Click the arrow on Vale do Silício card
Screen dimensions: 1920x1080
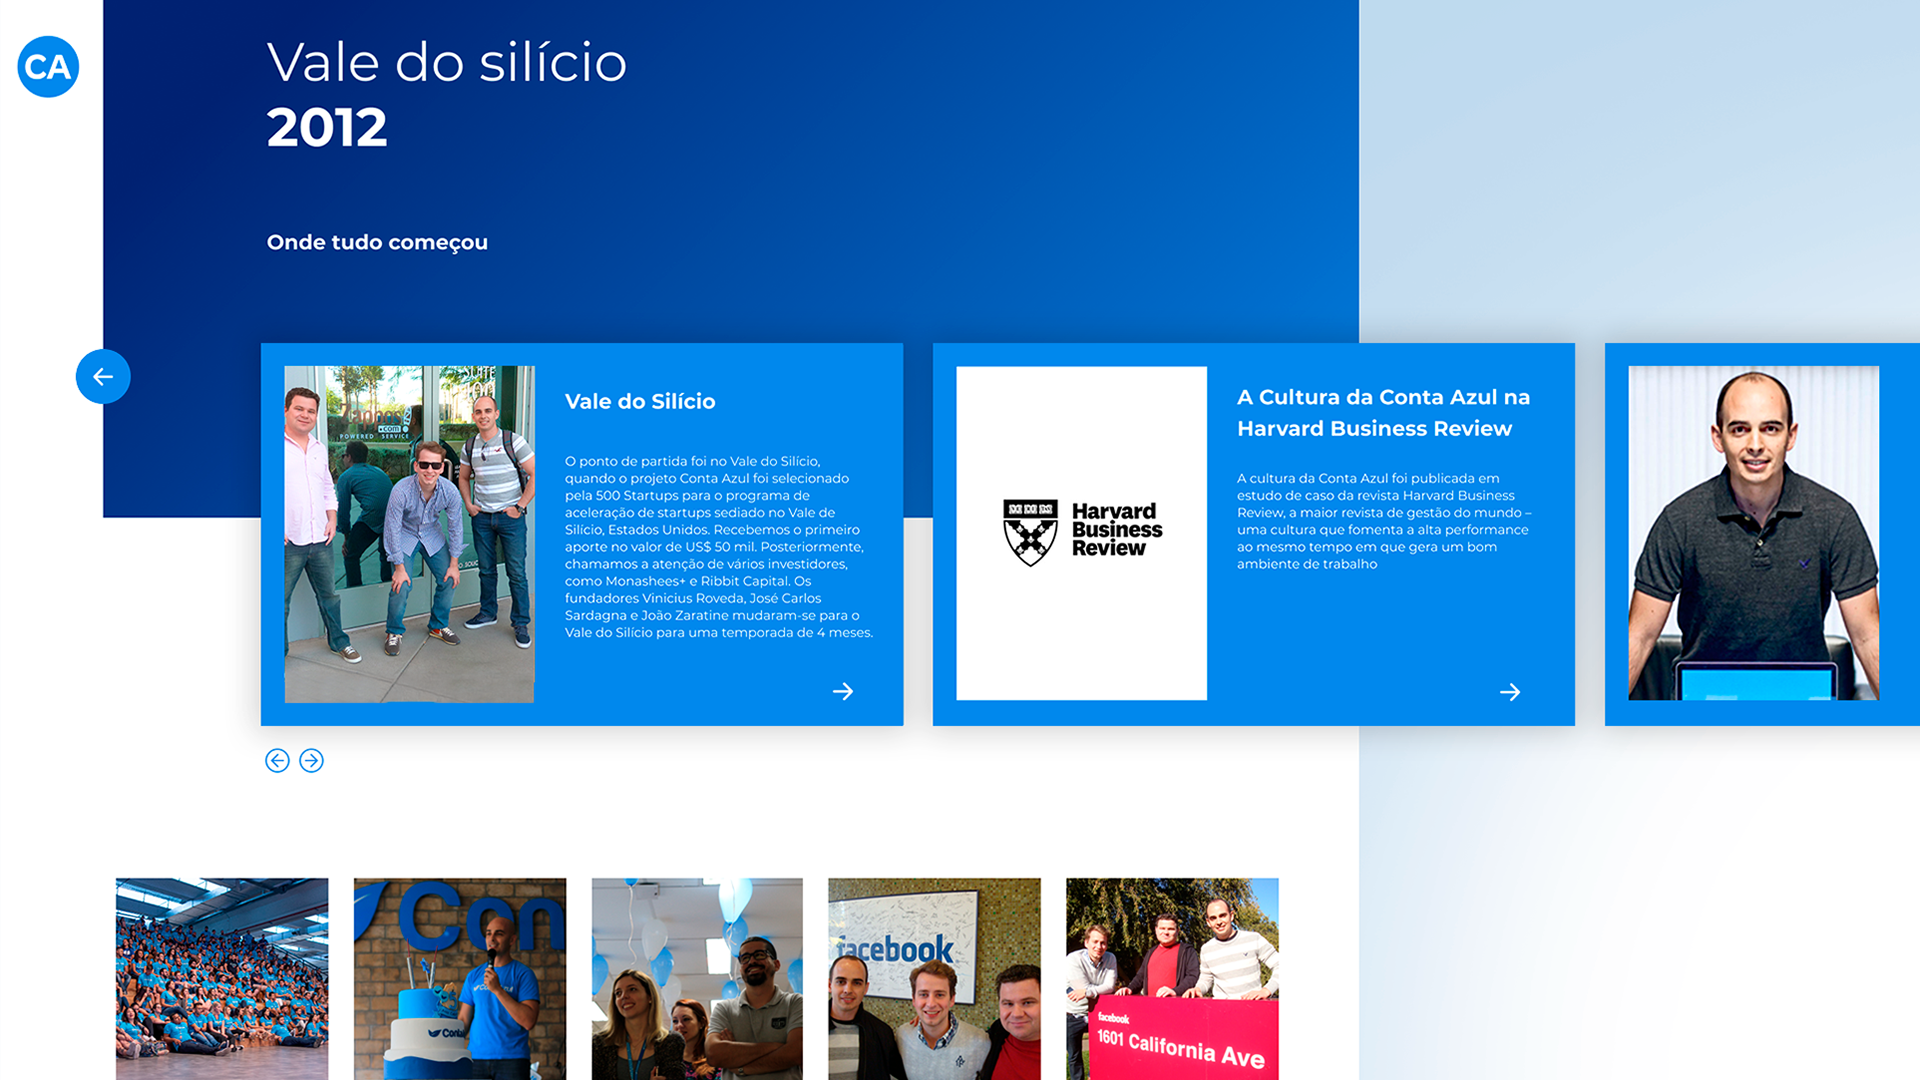click(843, 691)
